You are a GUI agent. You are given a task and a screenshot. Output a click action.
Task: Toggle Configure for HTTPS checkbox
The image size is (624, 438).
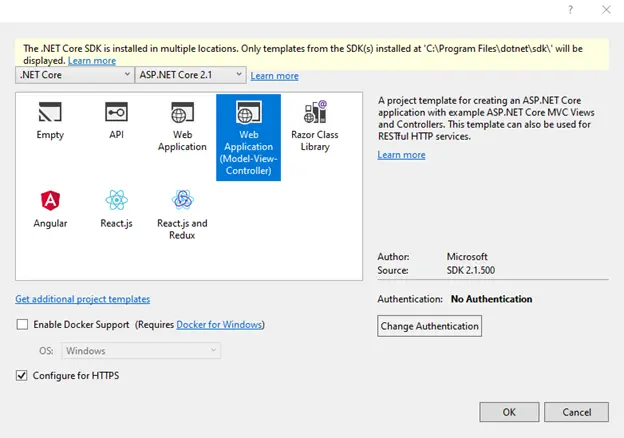[x=22, y=376]
